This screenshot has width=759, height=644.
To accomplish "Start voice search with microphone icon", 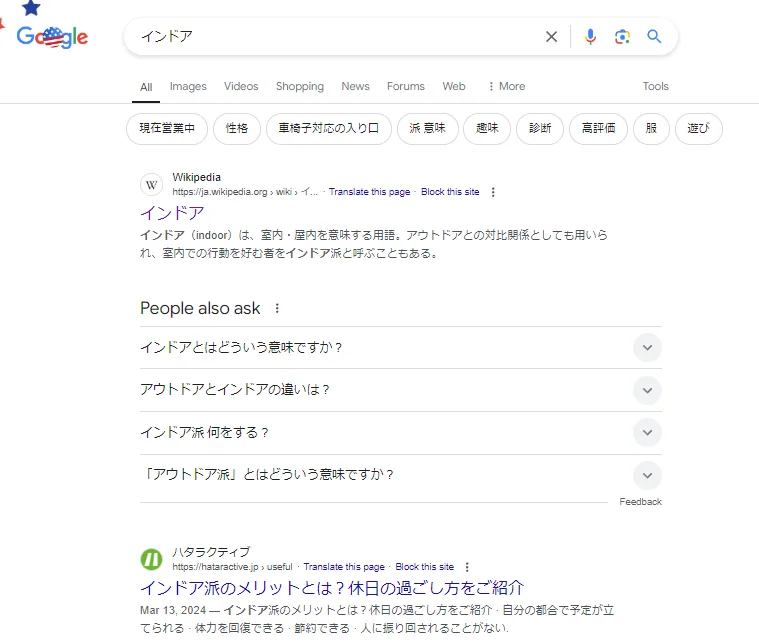I will pos(590,37).
